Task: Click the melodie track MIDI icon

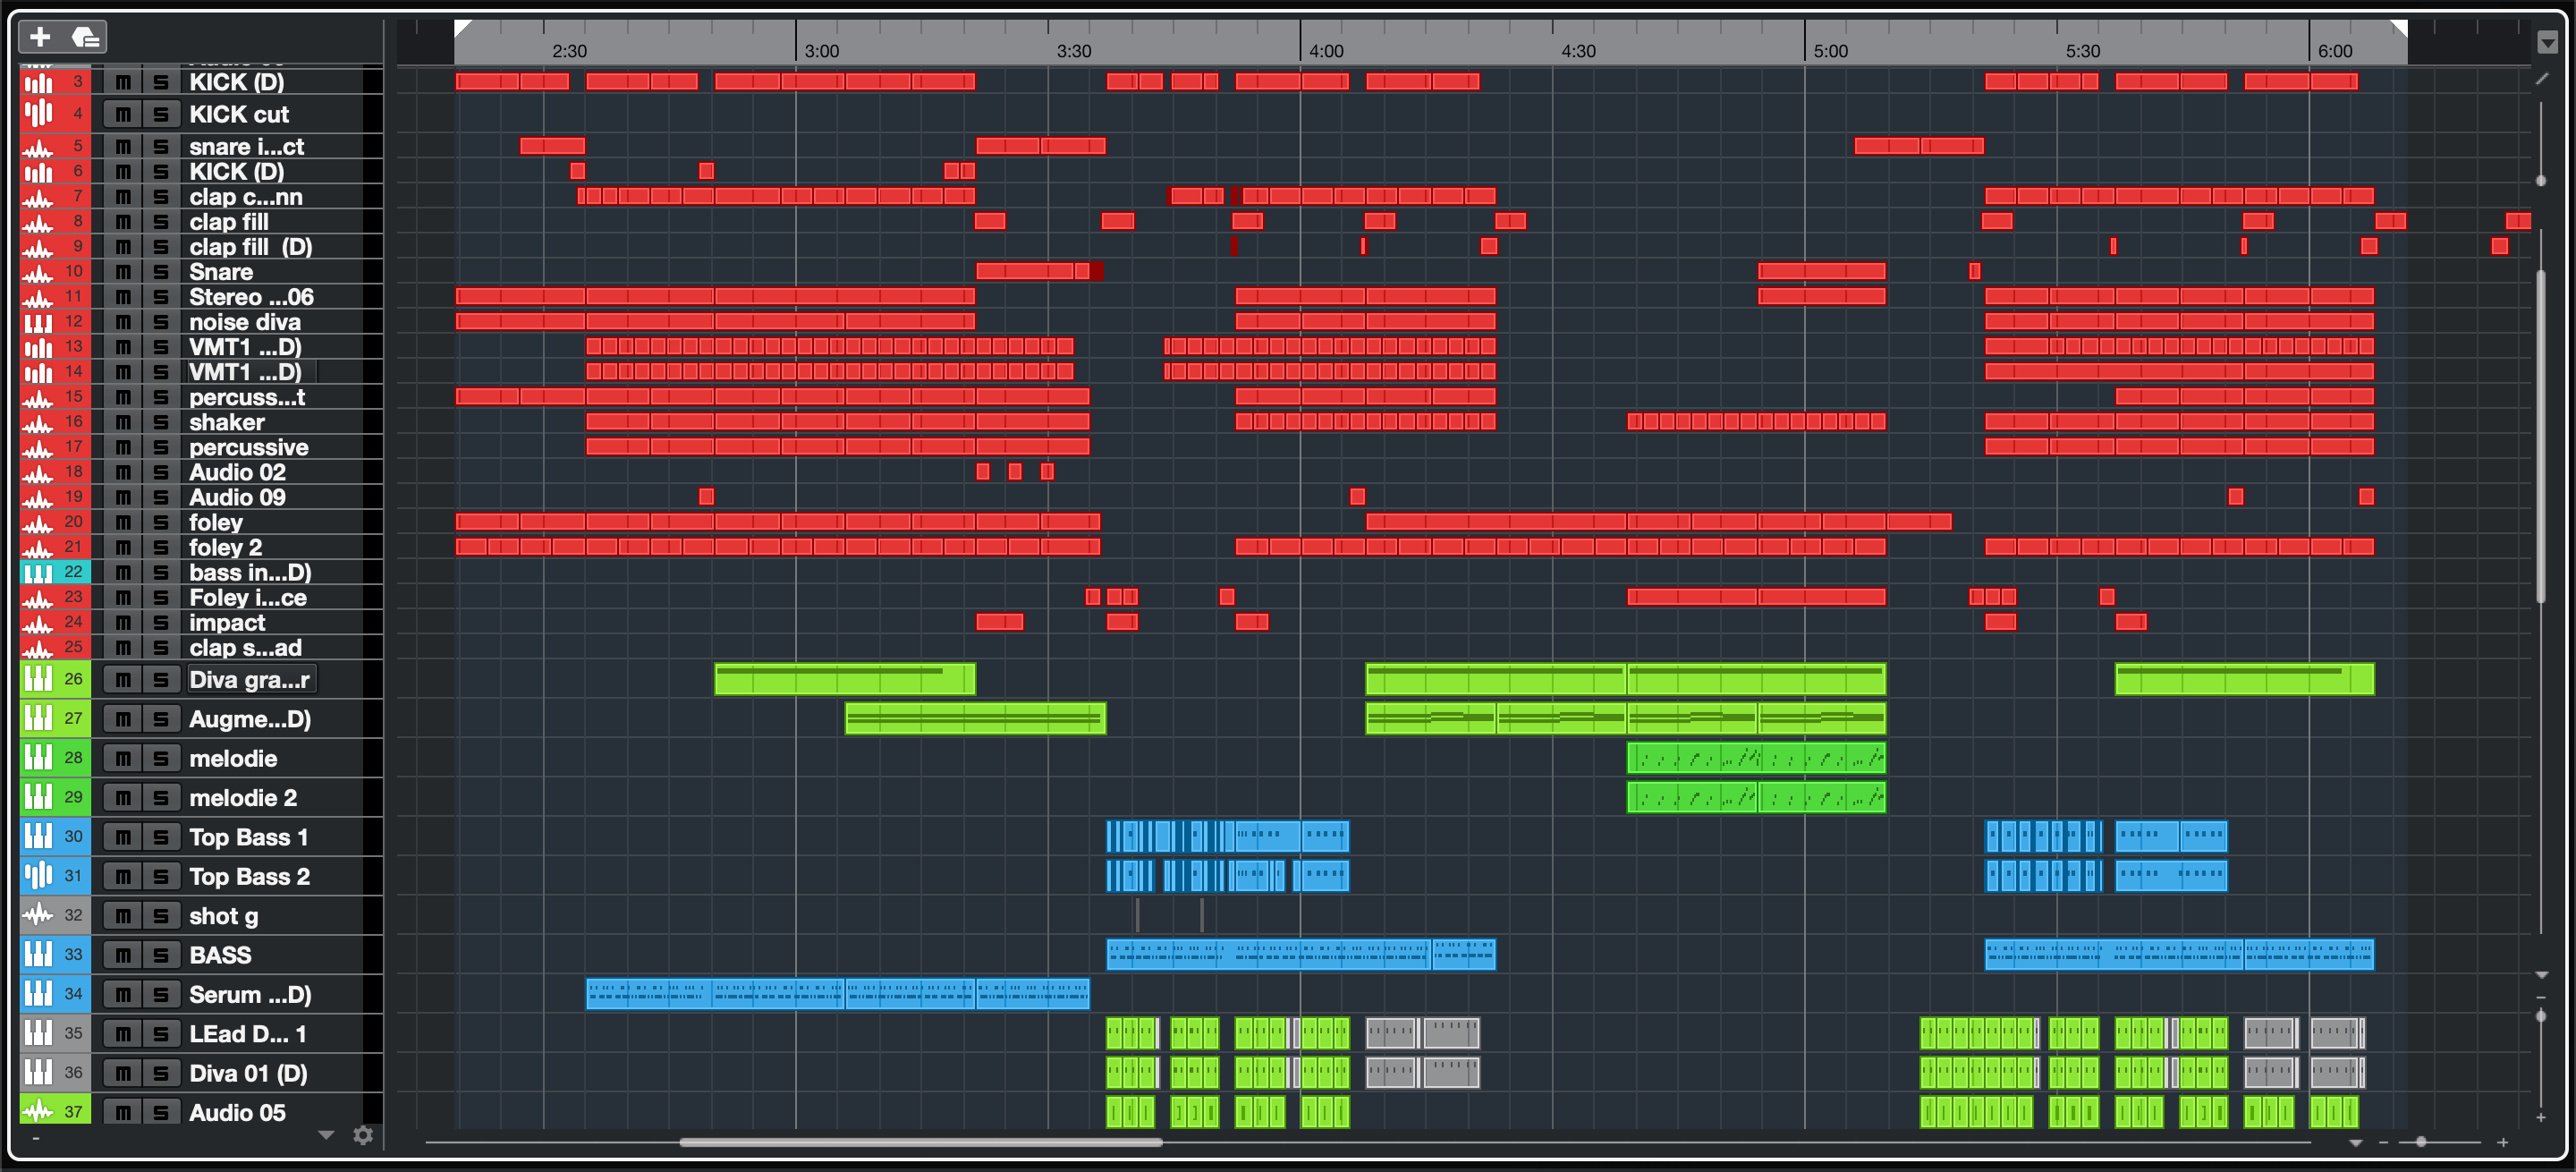Action: 39,758
